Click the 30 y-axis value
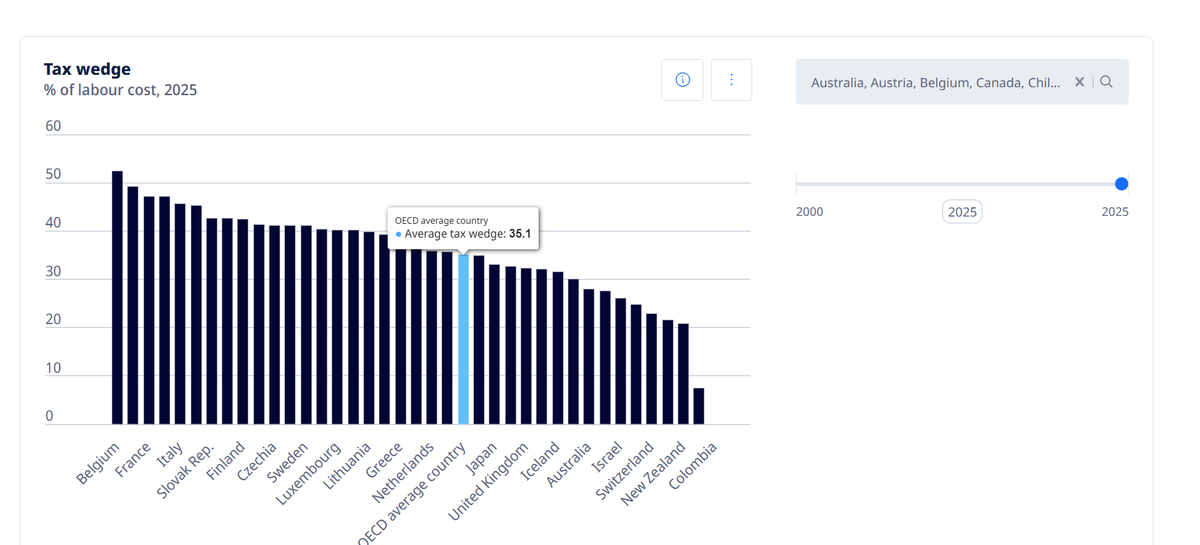The image size is (1200, 545). click(x=53, y=271)
